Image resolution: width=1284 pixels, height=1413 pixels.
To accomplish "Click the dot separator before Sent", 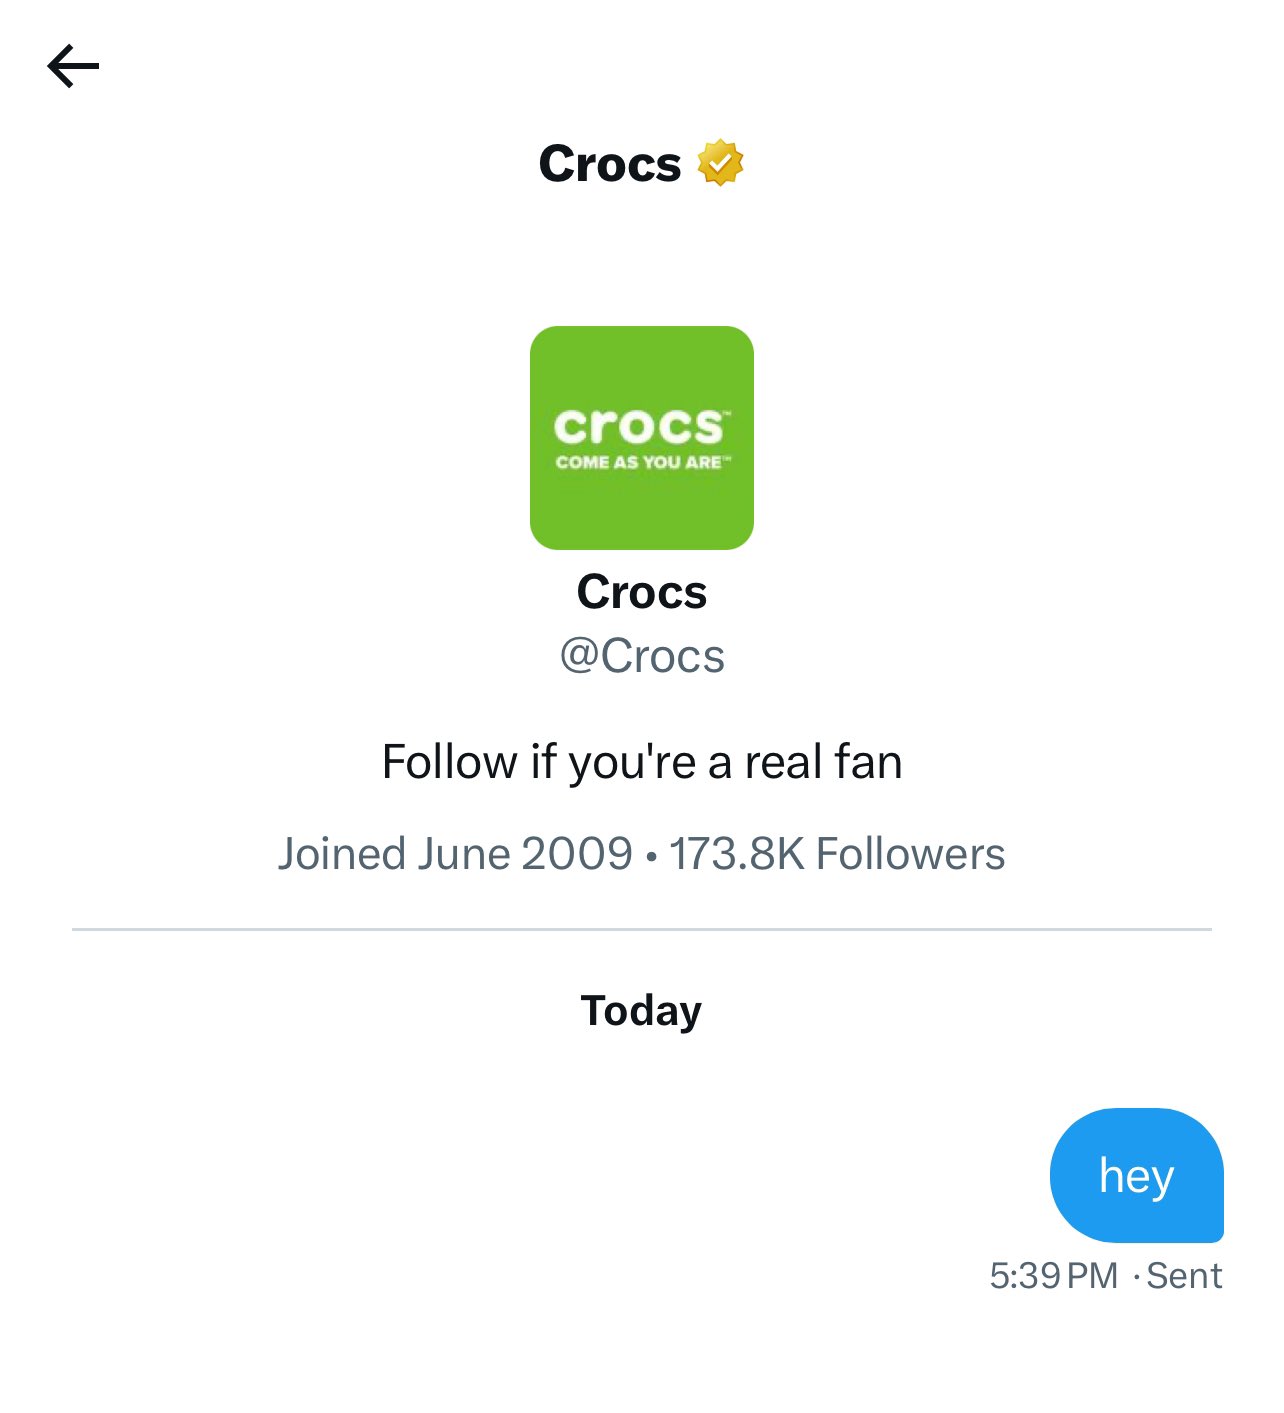I will click(x=1136, y=1277).
